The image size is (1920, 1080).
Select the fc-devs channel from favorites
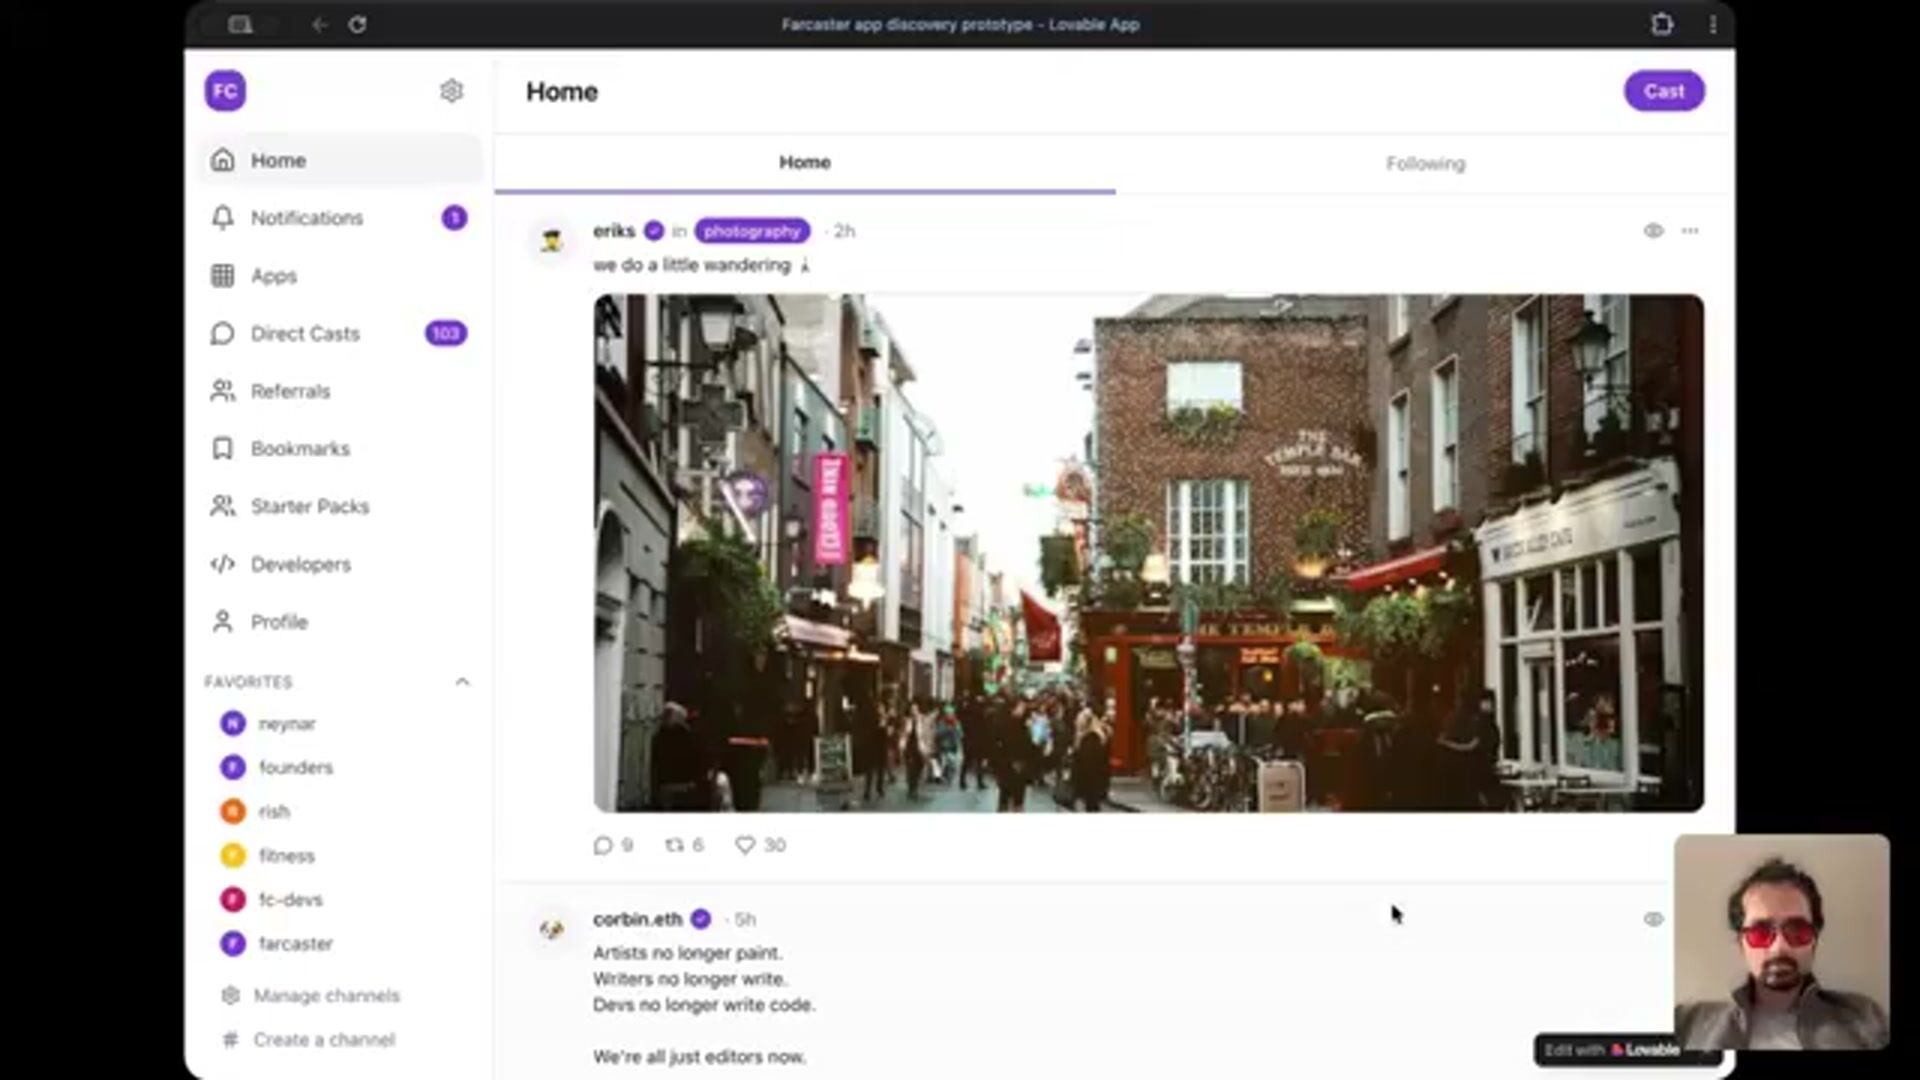pos(290,899)
